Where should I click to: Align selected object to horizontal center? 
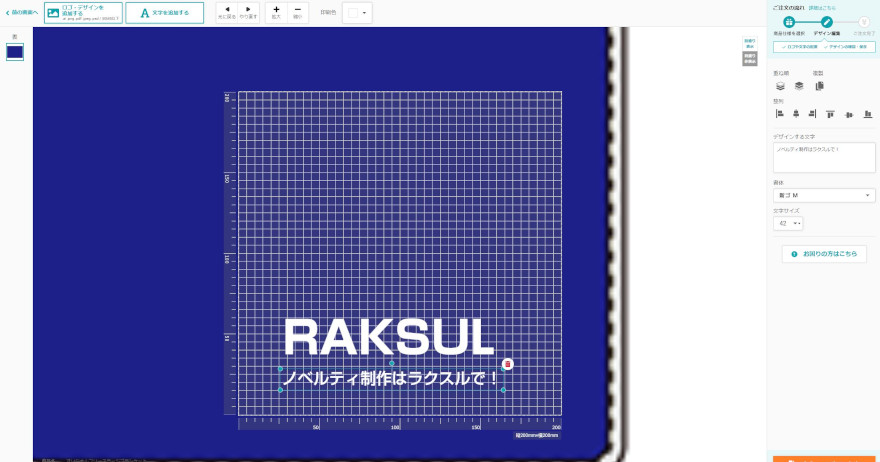click(x=796, y=114)
